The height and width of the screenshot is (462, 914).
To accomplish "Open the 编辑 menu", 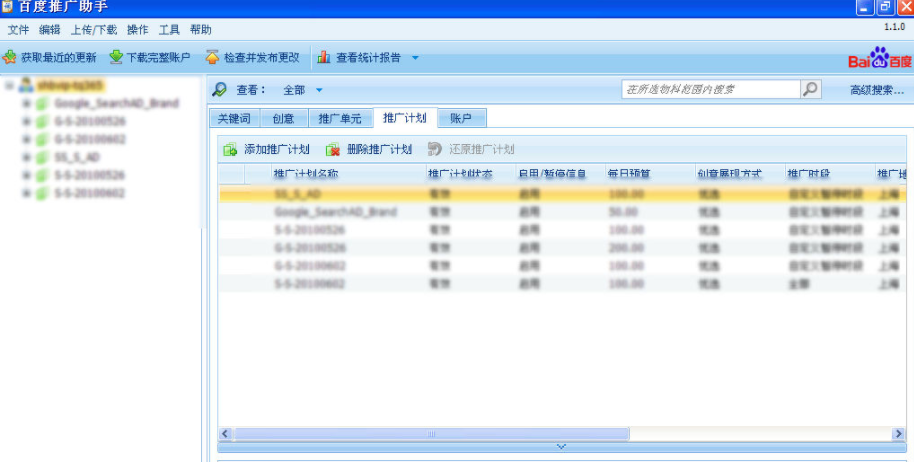I will pyautogui.click(x=50, y=30).
